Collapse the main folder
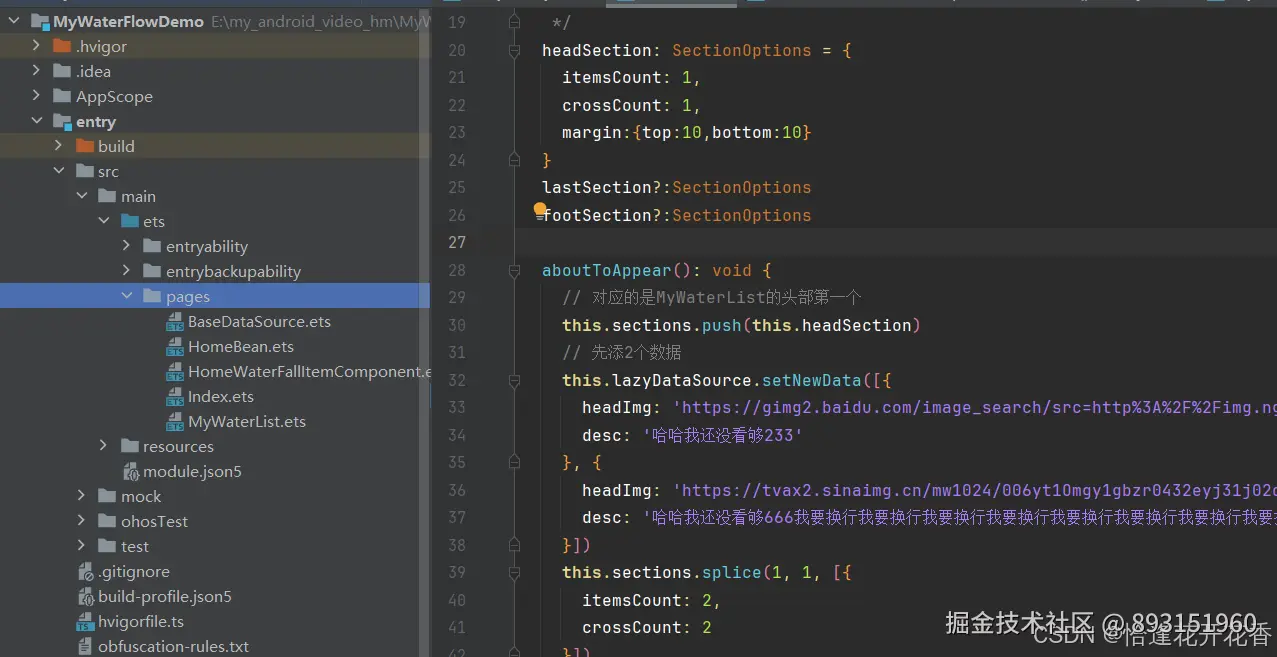The image size is (1277, 657). [82, 196]
